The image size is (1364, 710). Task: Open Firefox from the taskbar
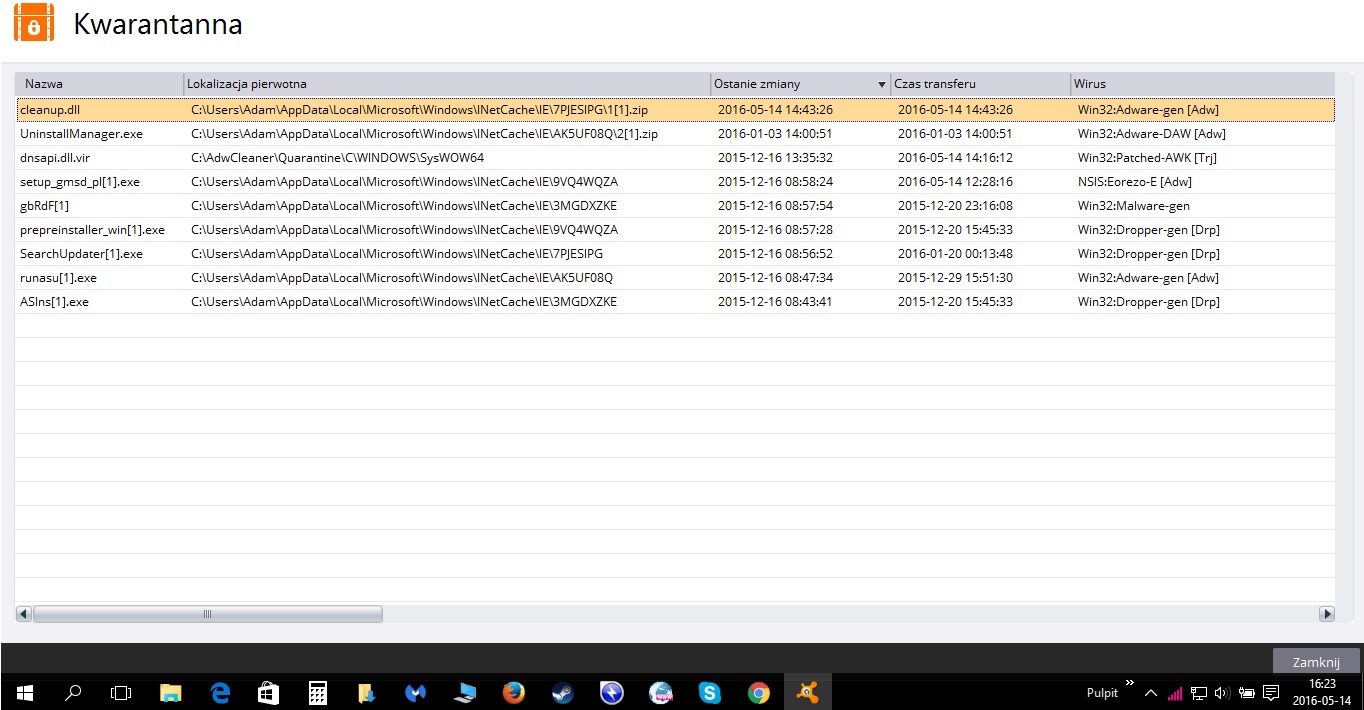514,692
